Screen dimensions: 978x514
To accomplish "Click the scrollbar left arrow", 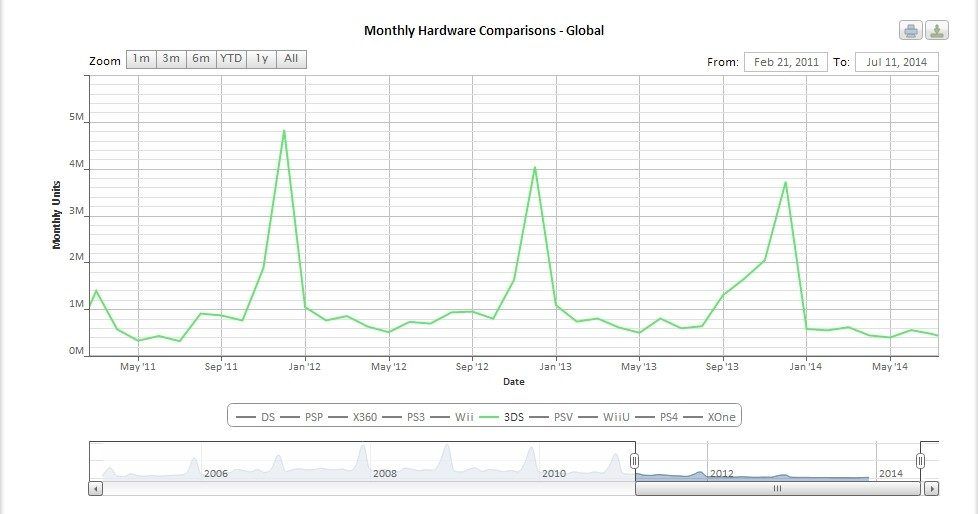I will tap(96, 489).
